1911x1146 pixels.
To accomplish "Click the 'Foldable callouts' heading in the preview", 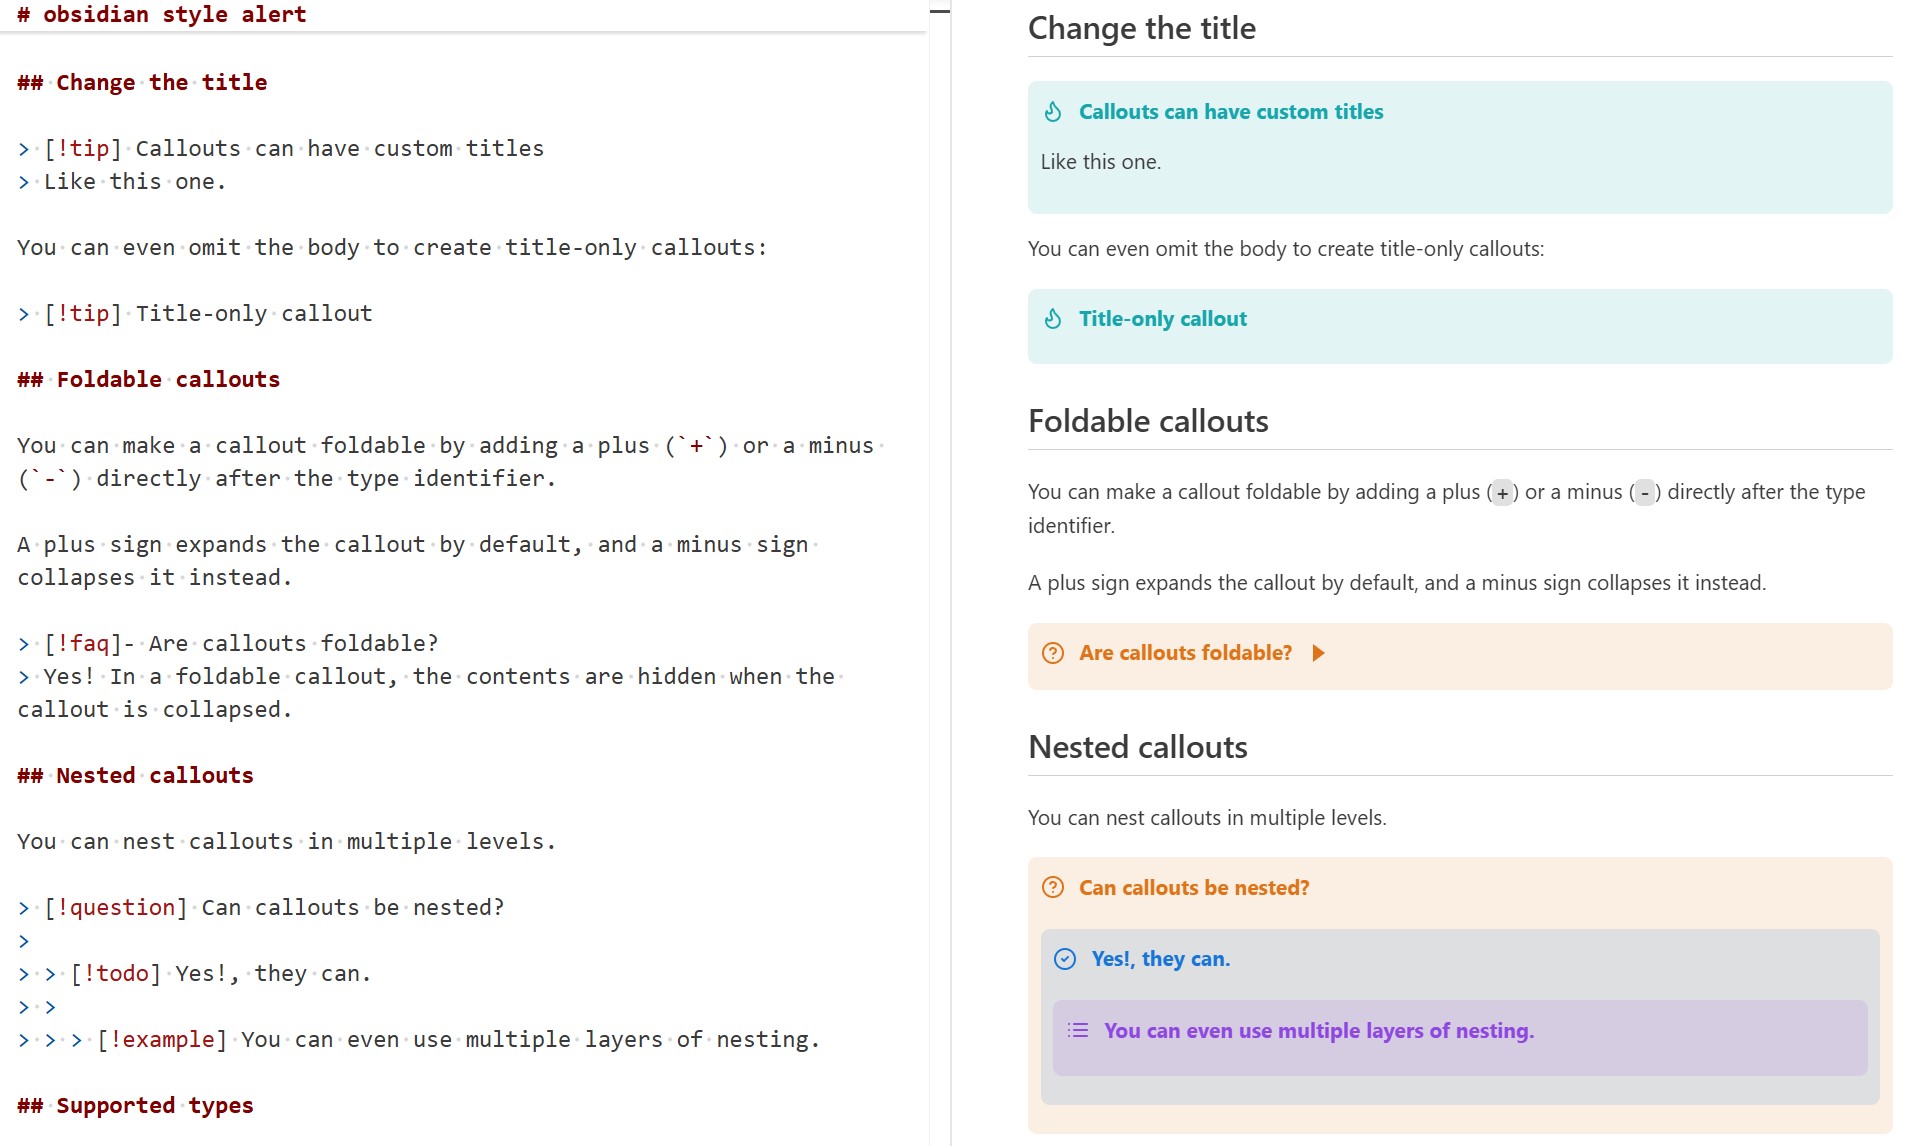I will 1148,421.
